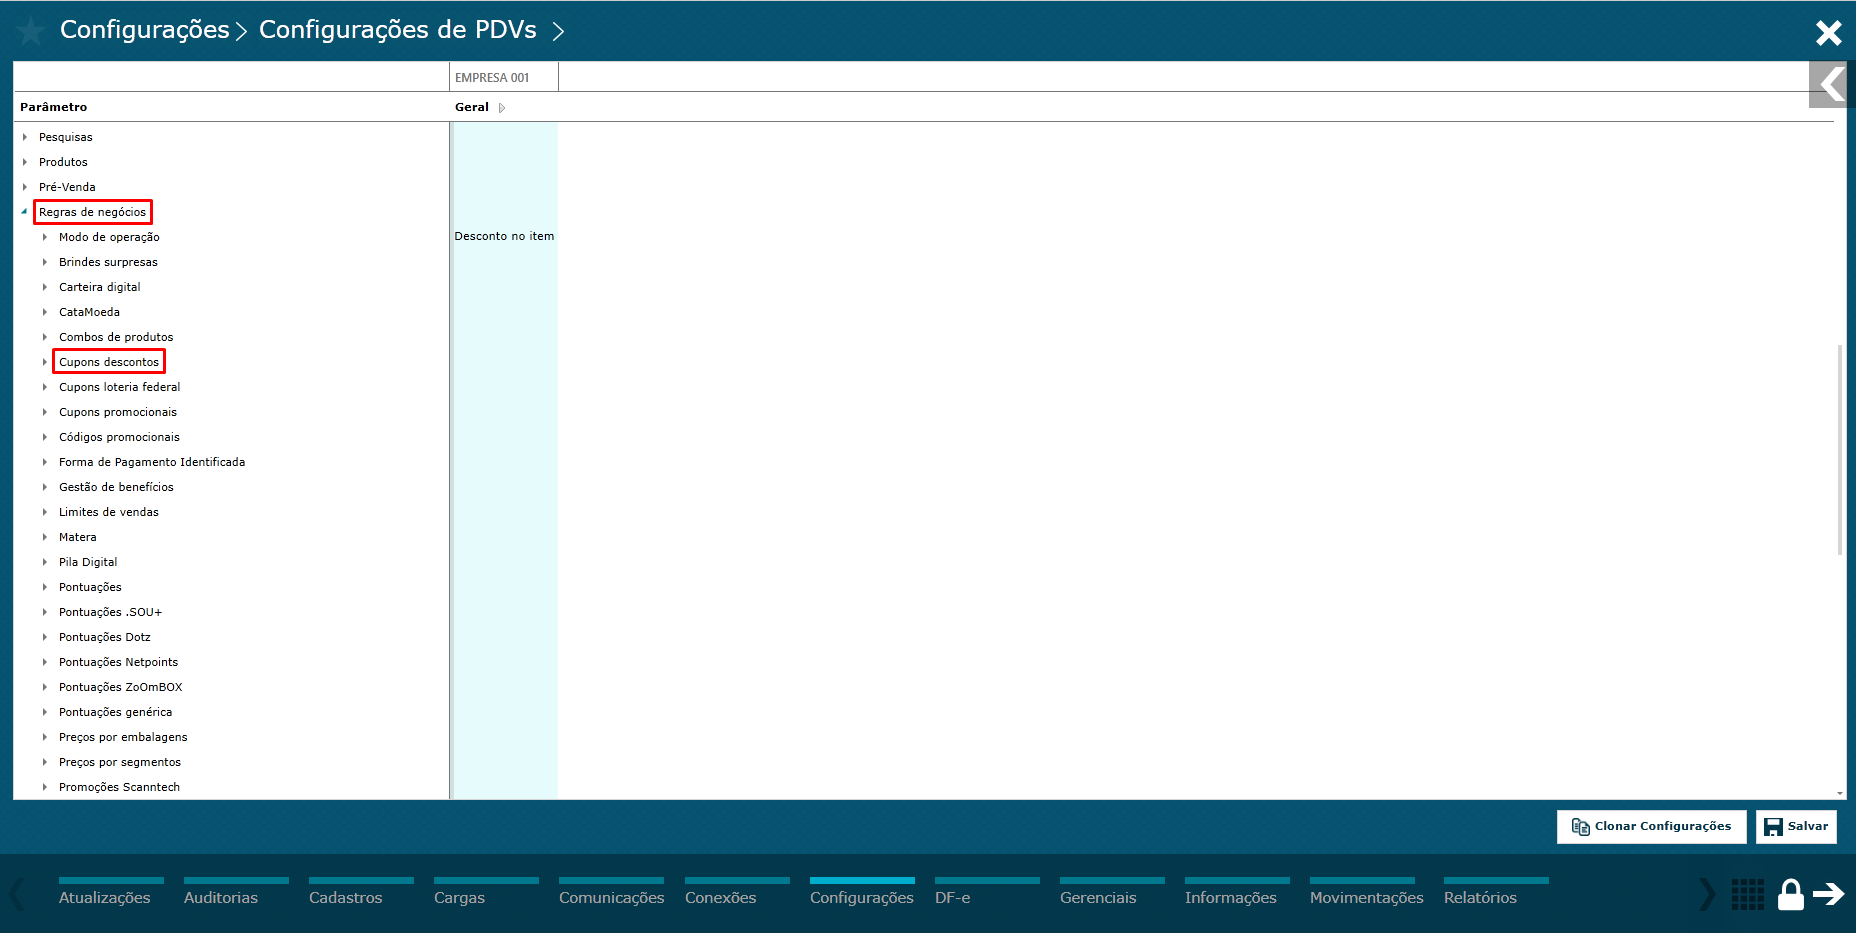Viewport: 1856px width, 933px height.
Task: Open Configurações breadcrumb link
Action: [x=145, y=30]
